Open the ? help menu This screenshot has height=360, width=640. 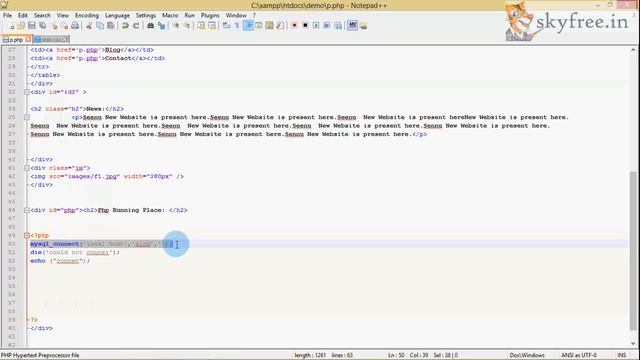click(254, 16)
